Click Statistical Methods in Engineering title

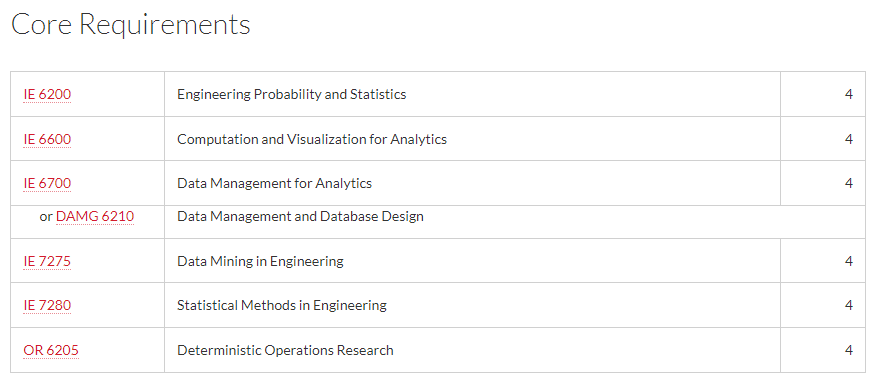282,305
